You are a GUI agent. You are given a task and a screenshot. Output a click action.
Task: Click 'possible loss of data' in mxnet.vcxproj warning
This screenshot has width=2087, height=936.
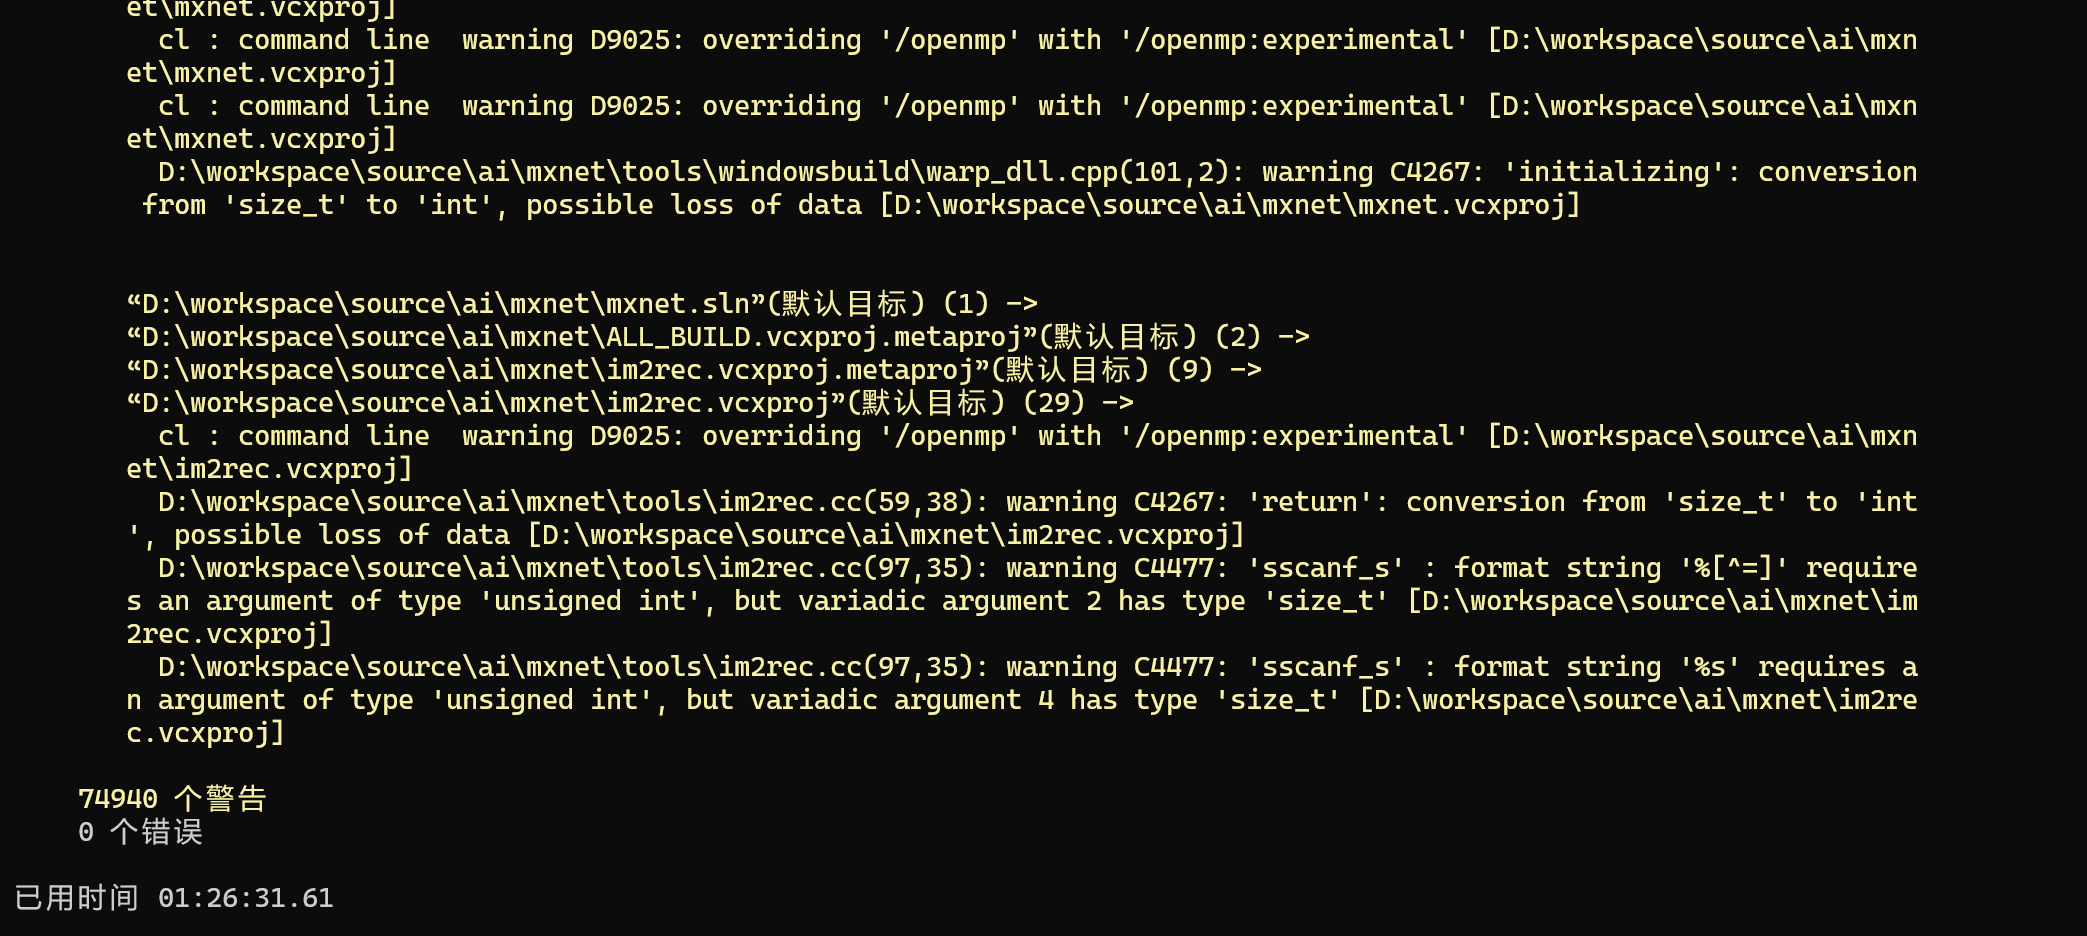pos(694,205)
